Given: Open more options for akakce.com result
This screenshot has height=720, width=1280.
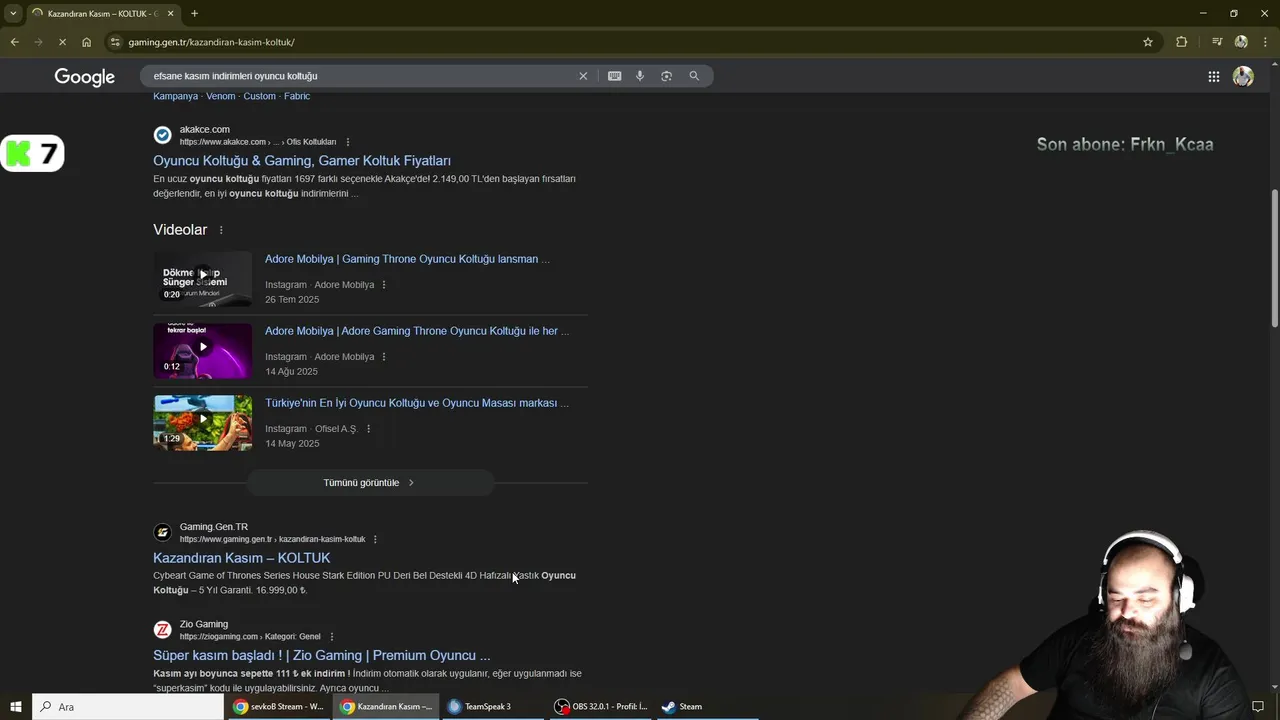Looking at the screenshot, I should pyautogui.click(x=348, y=142).
